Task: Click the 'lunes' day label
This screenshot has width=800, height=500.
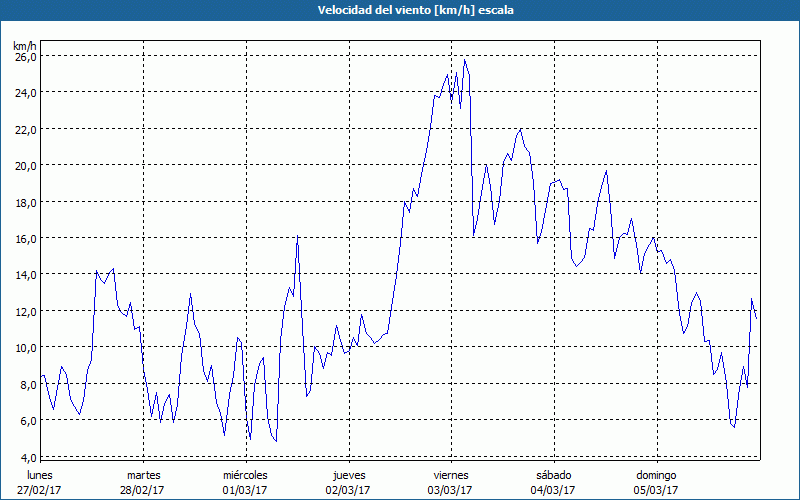Action: click(x=40, y=475)
